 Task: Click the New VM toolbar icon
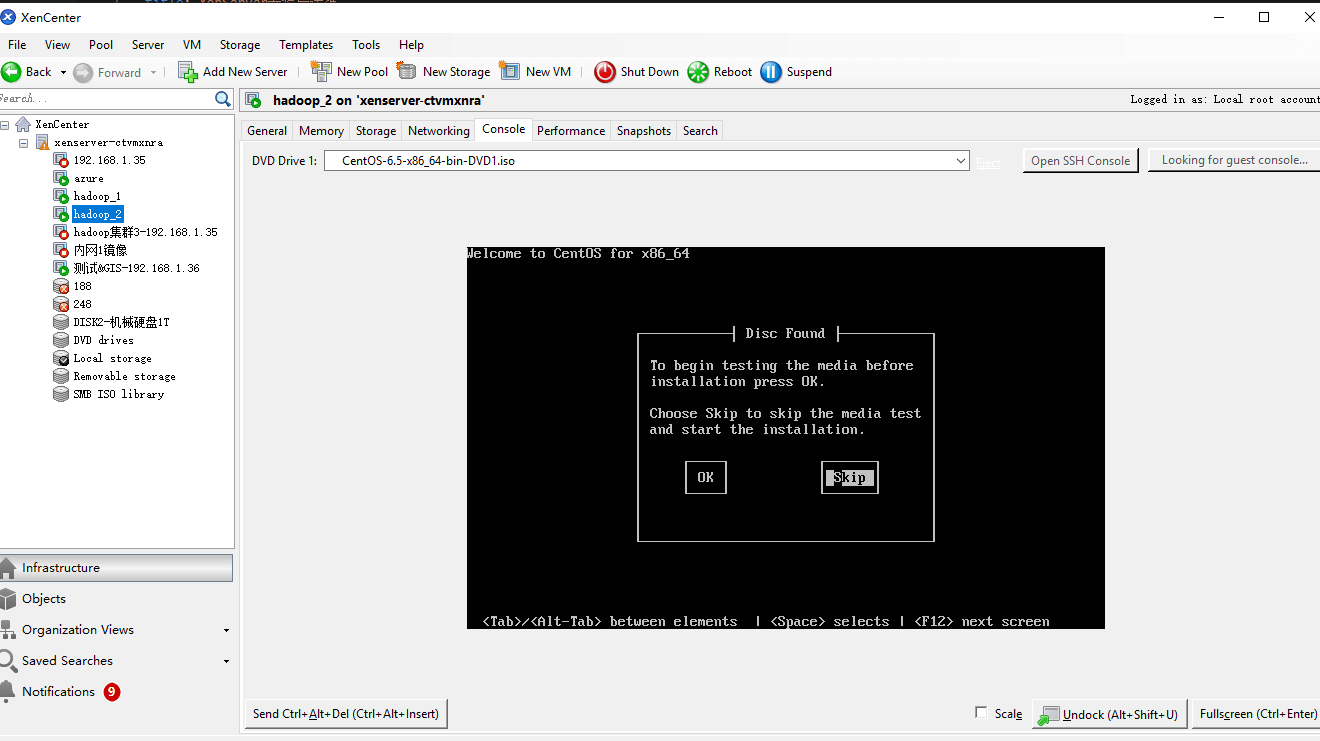(510, 72)
